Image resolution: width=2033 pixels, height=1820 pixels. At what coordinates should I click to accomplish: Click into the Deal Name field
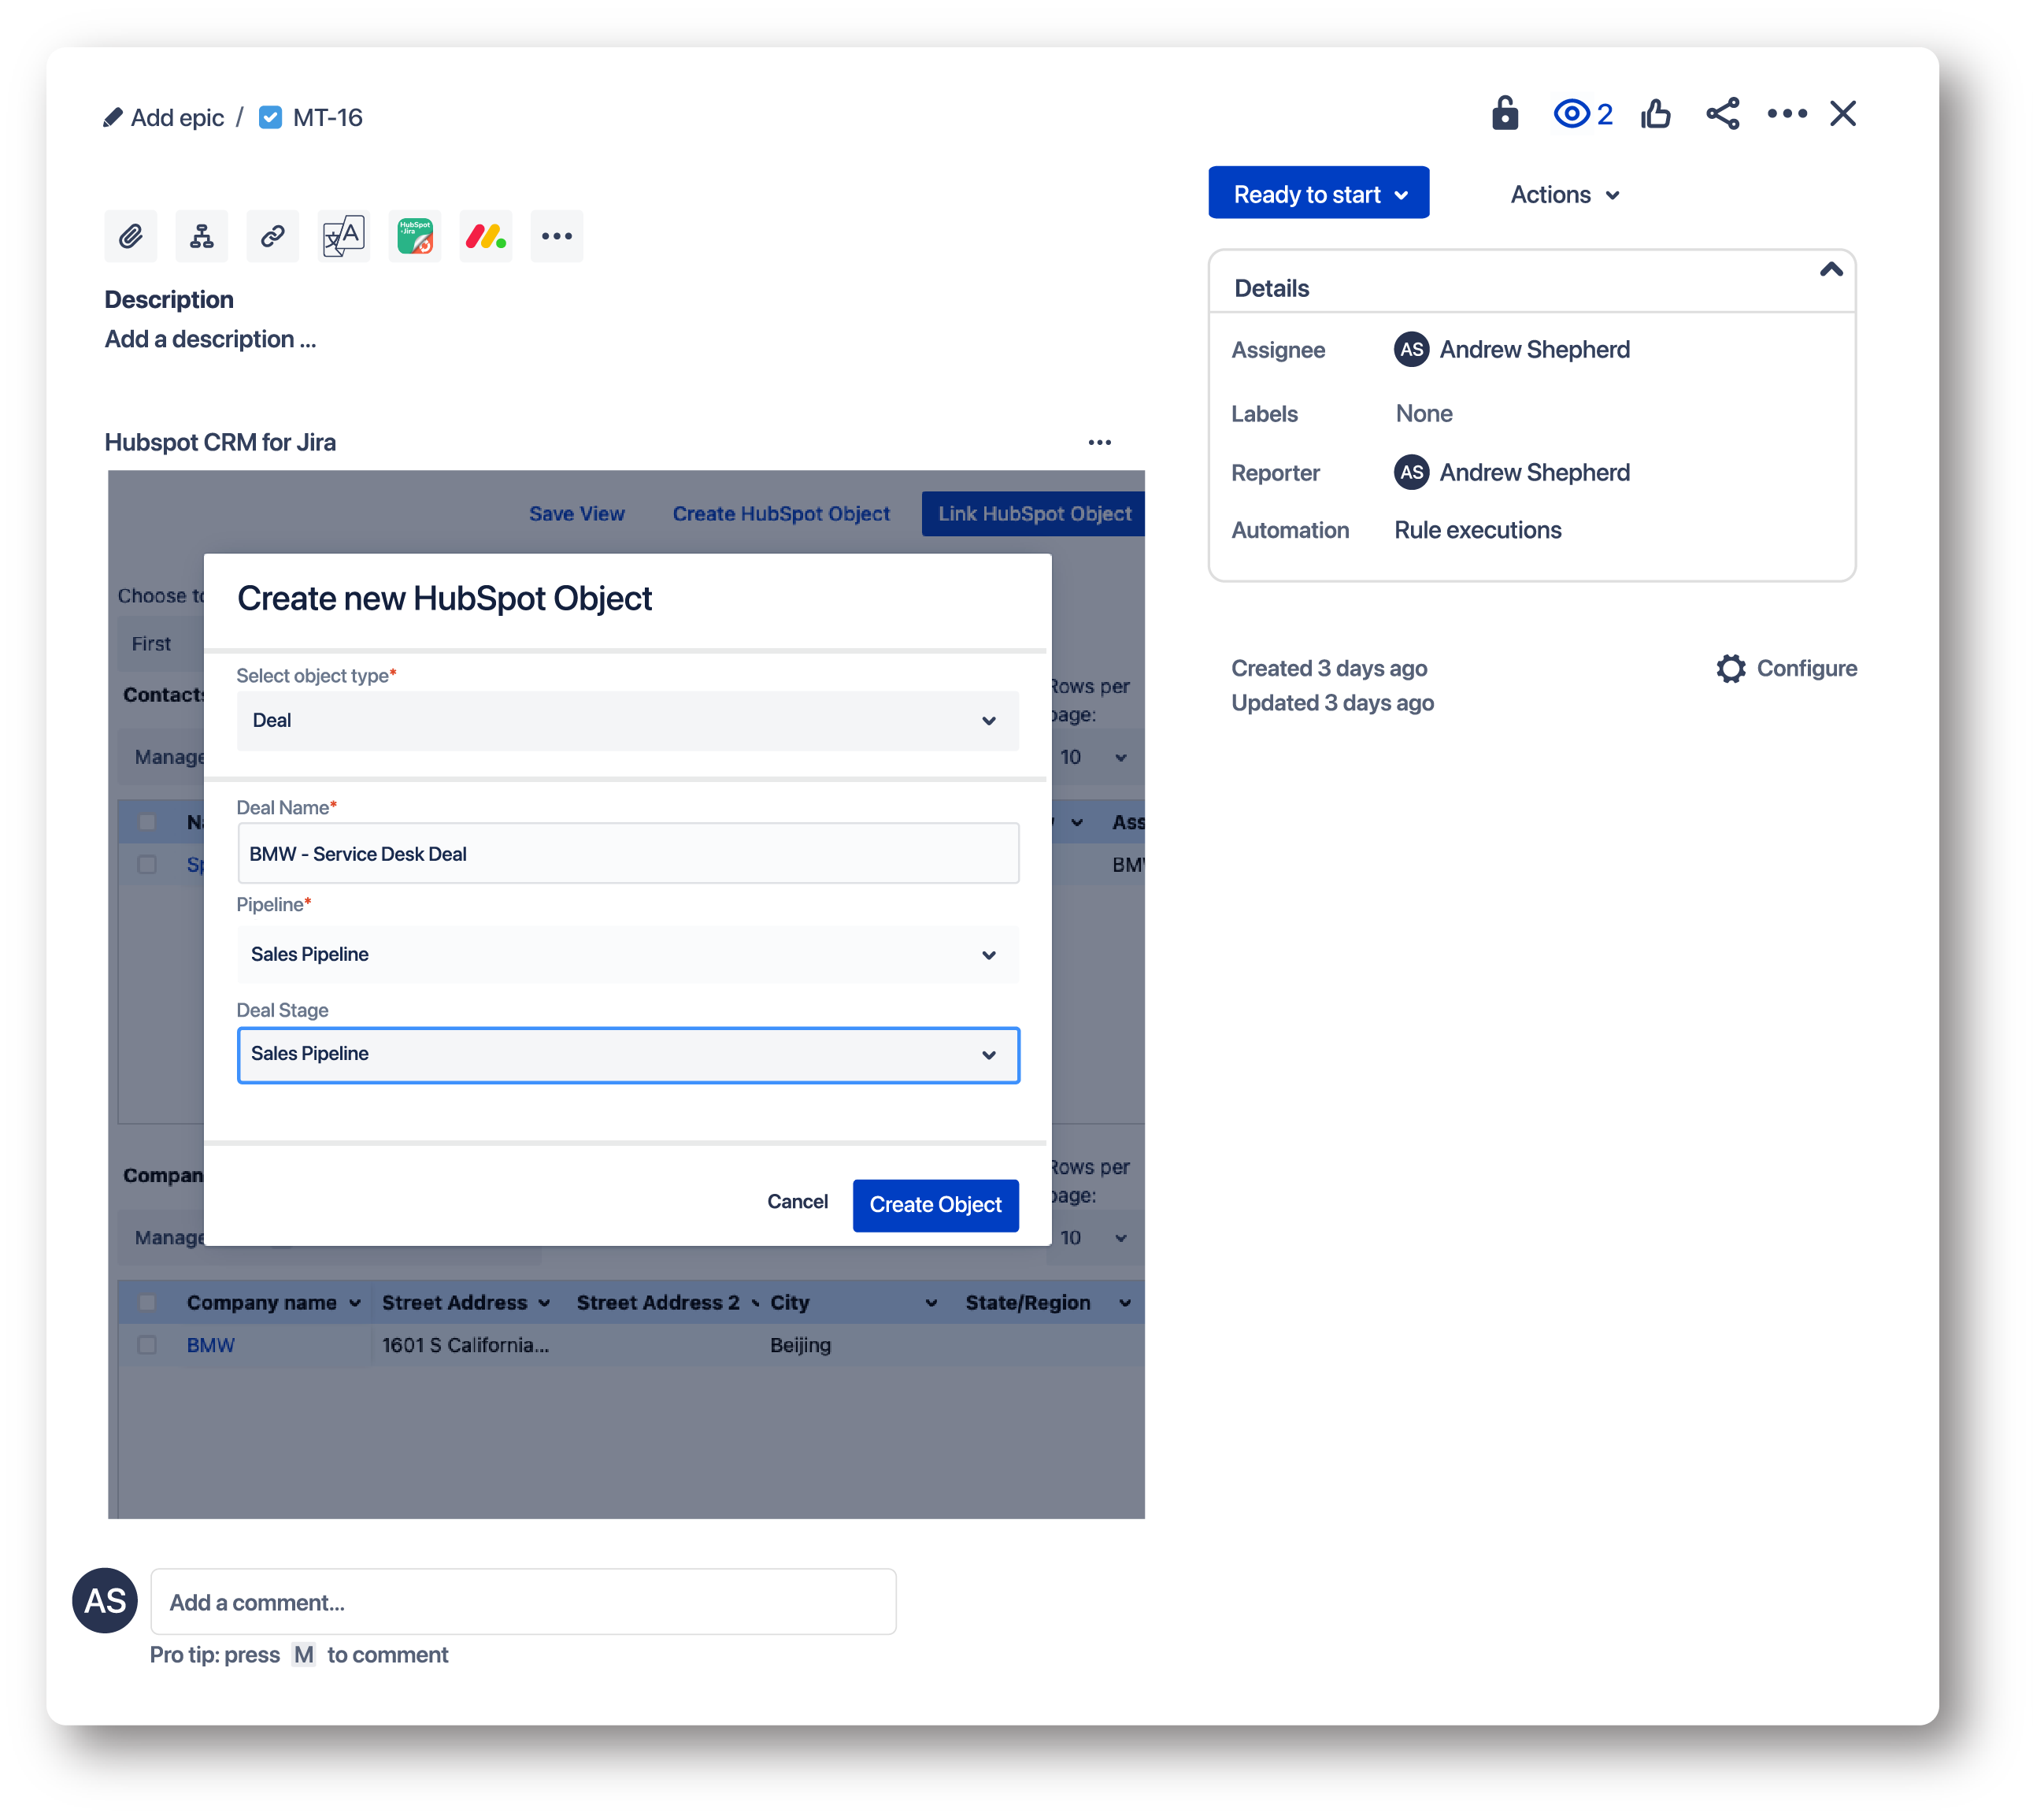point(628,854)
